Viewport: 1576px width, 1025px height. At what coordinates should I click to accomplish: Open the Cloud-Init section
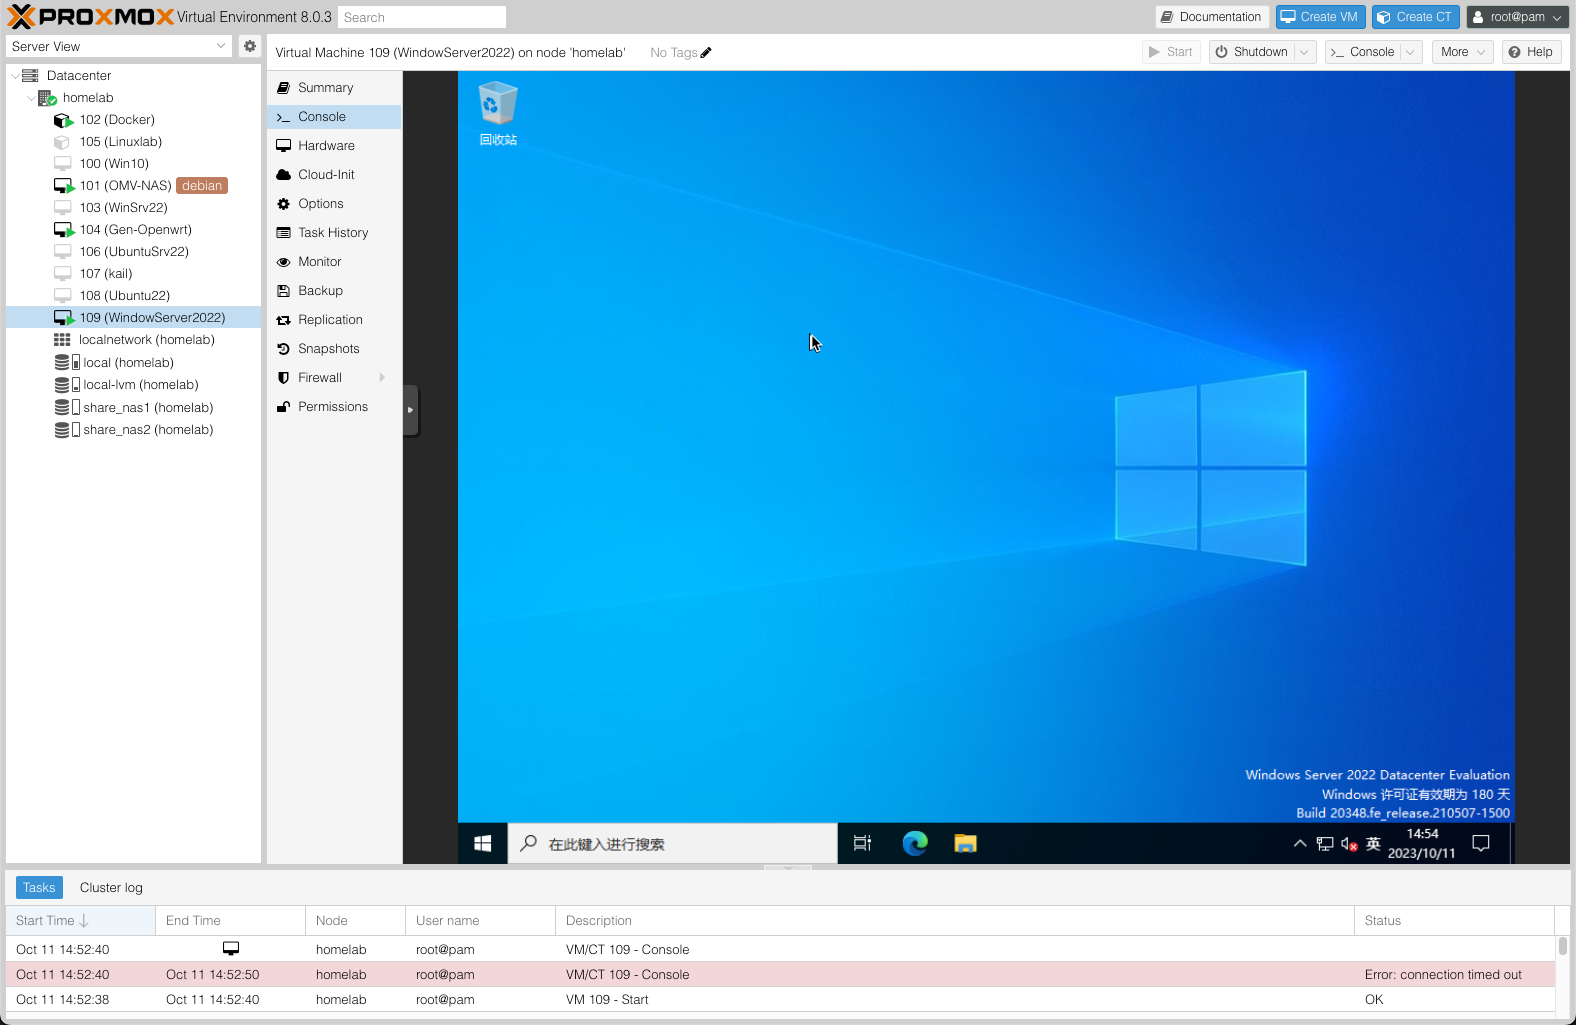334,175
